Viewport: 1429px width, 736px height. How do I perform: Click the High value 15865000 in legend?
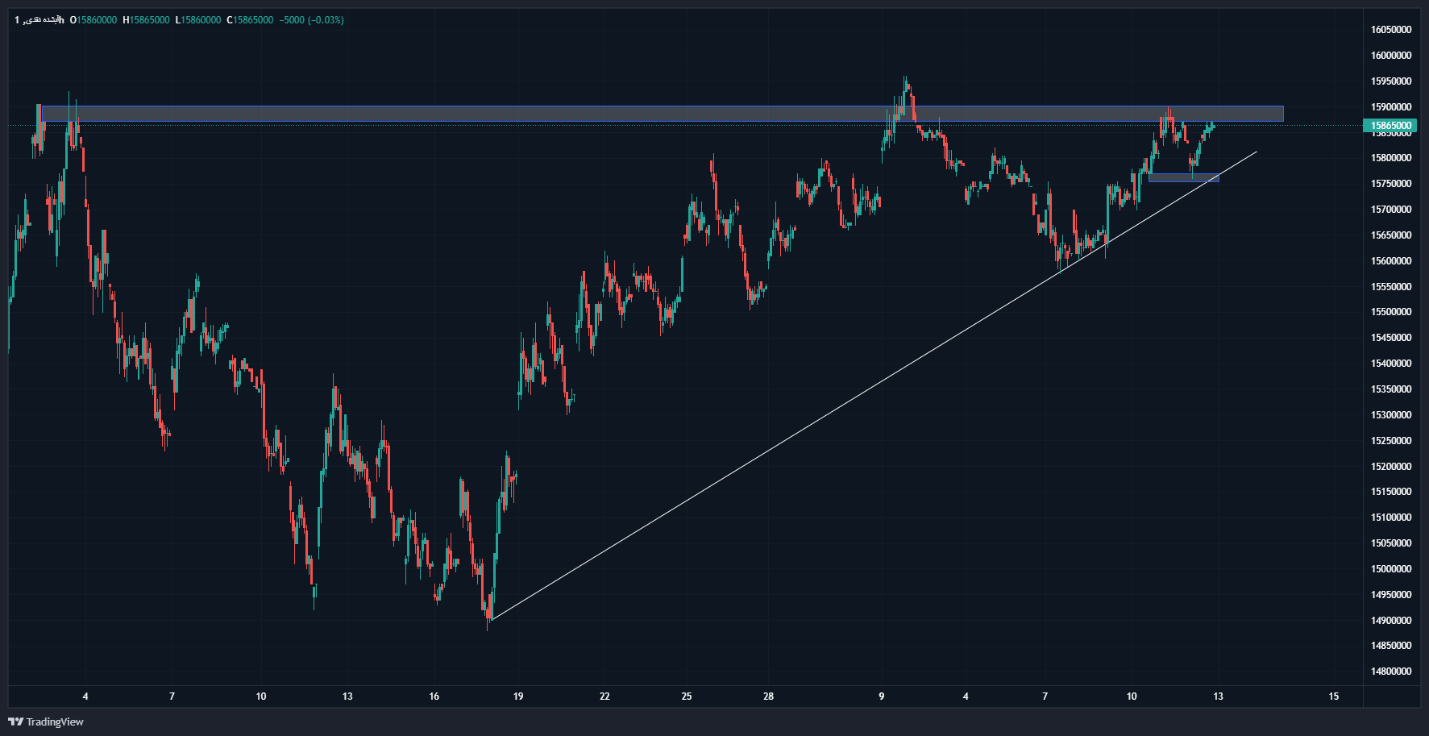click(149, 20)
